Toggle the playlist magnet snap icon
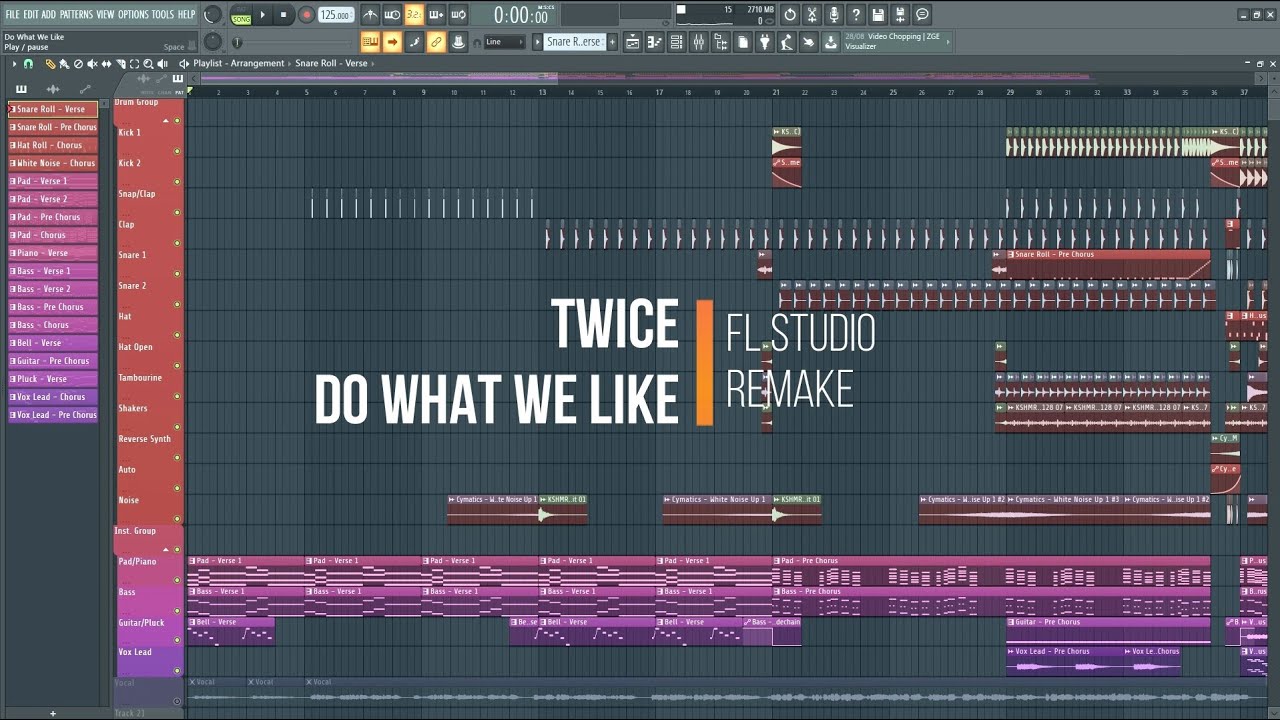Viewport: 1280px width, 720px height. point(29,64)
